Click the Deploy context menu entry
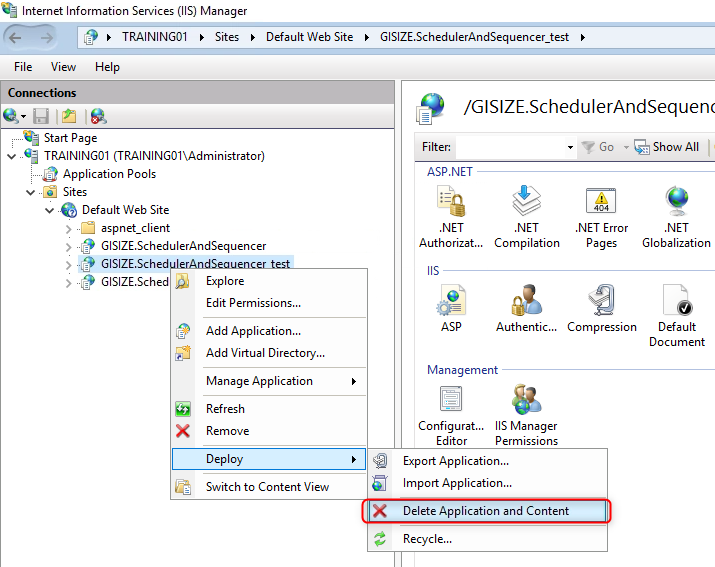 [x=269, y=458]
